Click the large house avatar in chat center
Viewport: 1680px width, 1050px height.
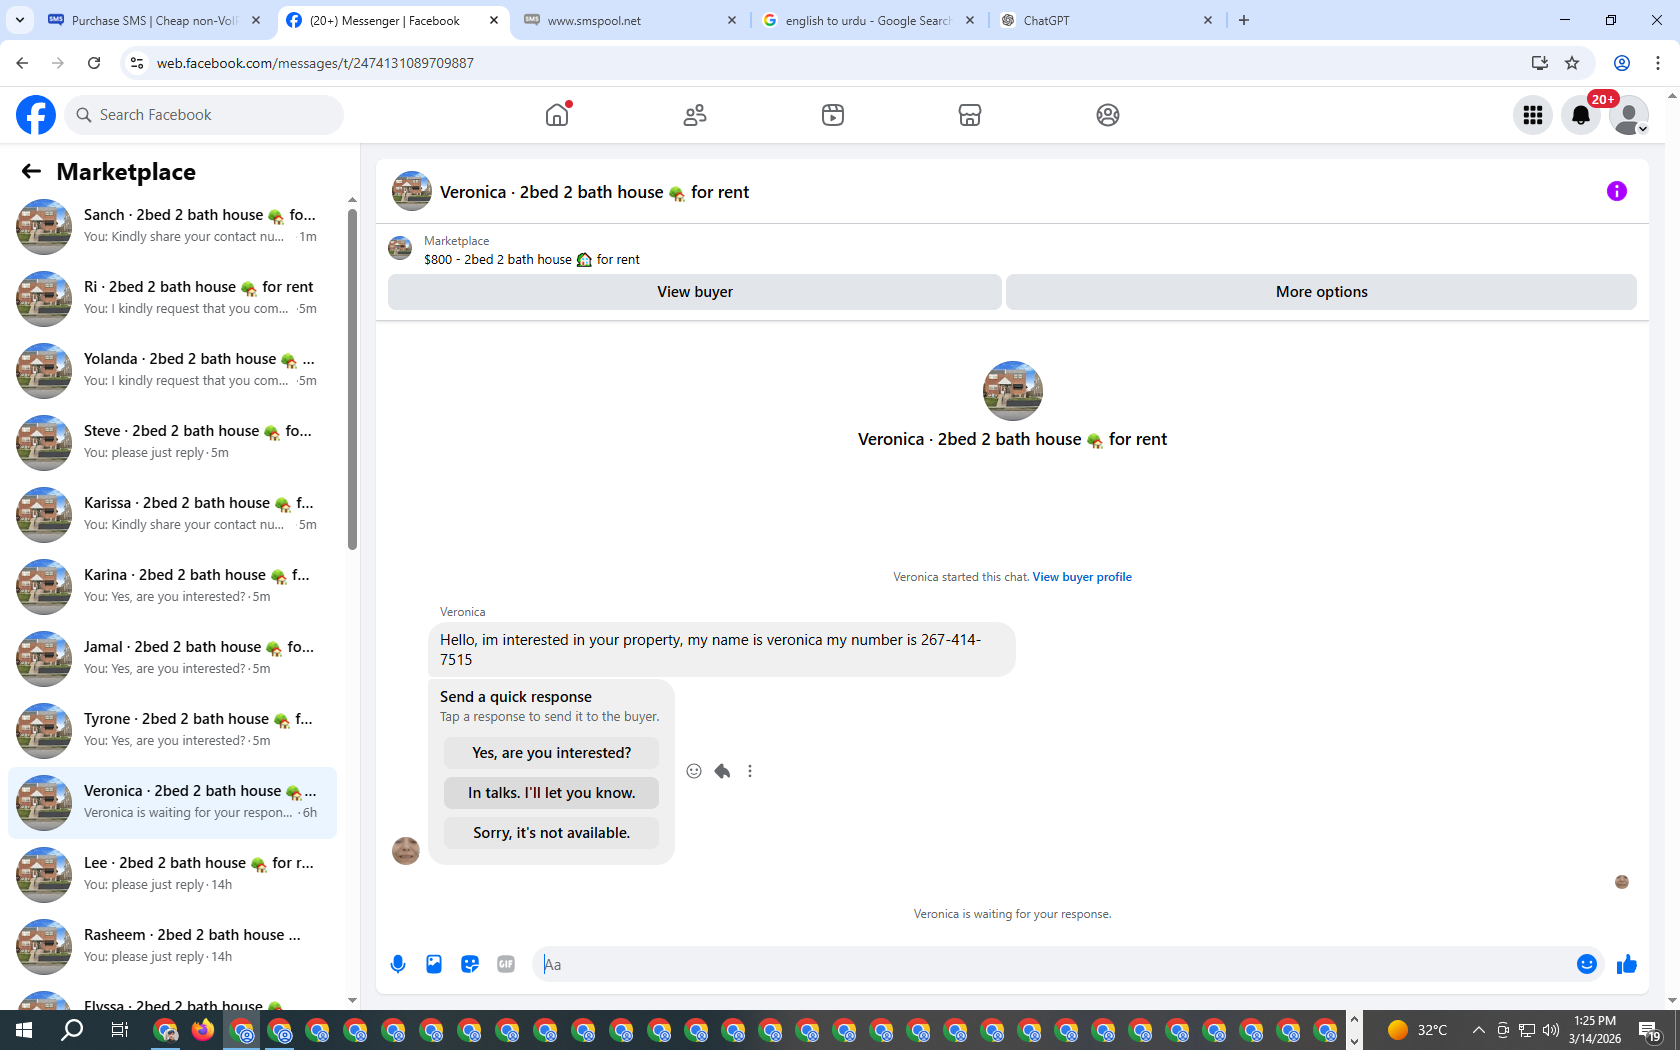(1012, 391)
